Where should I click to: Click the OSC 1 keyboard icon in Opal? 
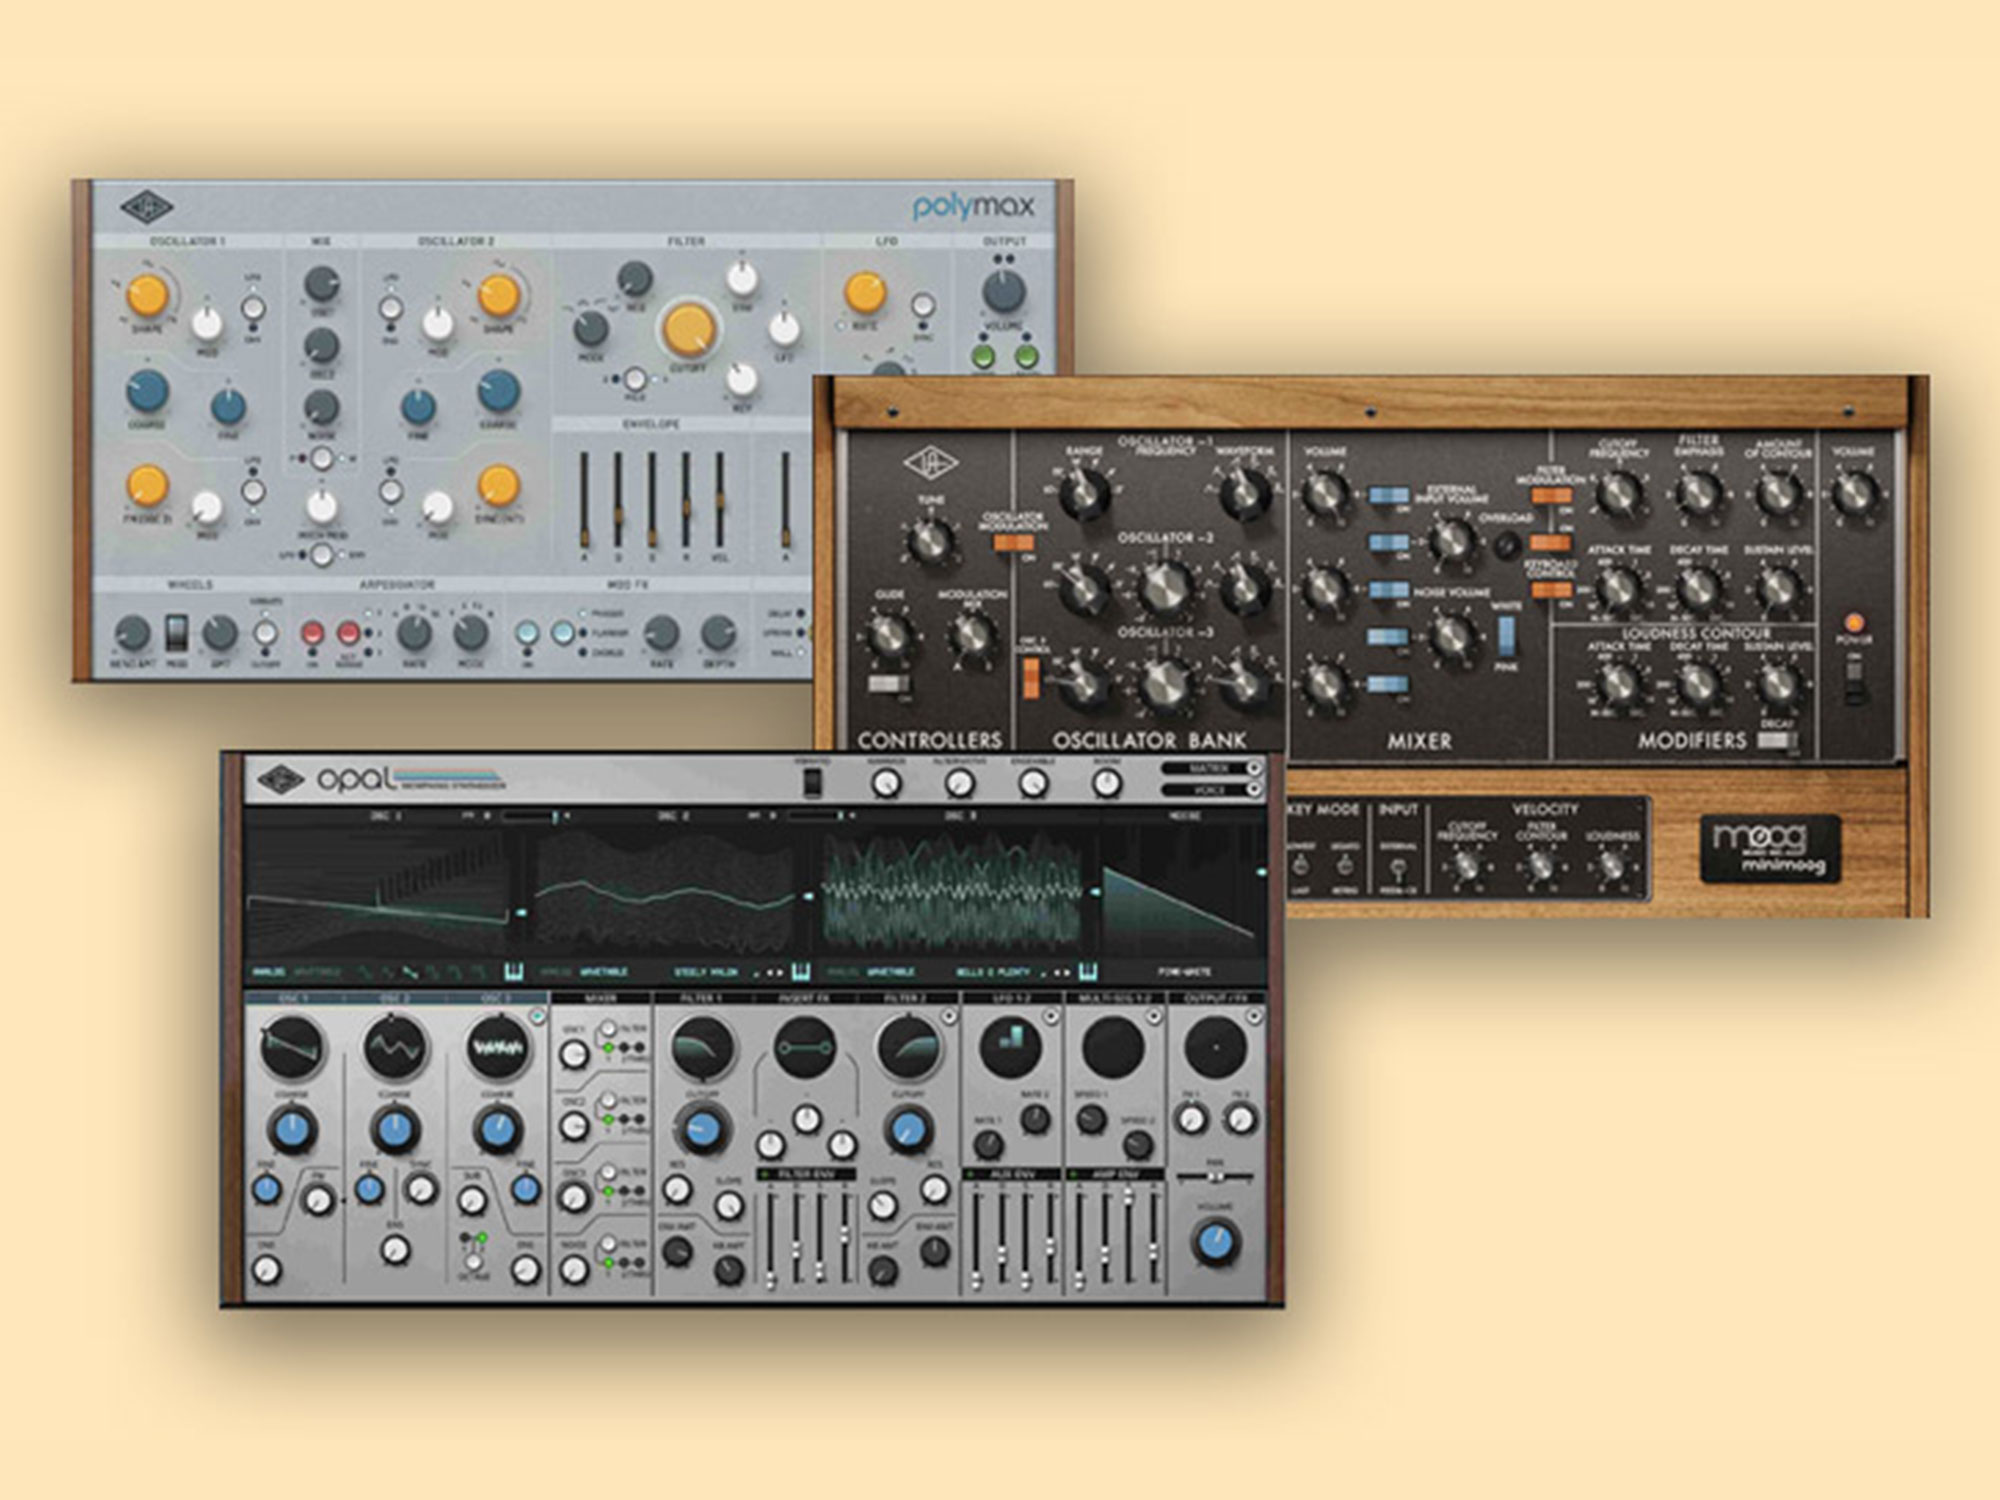(514, 971)
